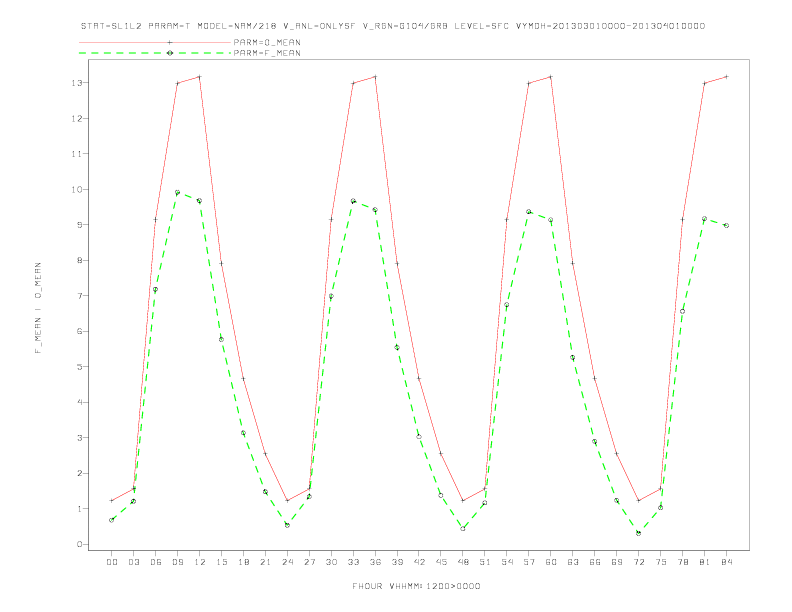Screen dimensions: 792x612
Task: Click x-axis forecast hour label 09
Action: point(177,562)
